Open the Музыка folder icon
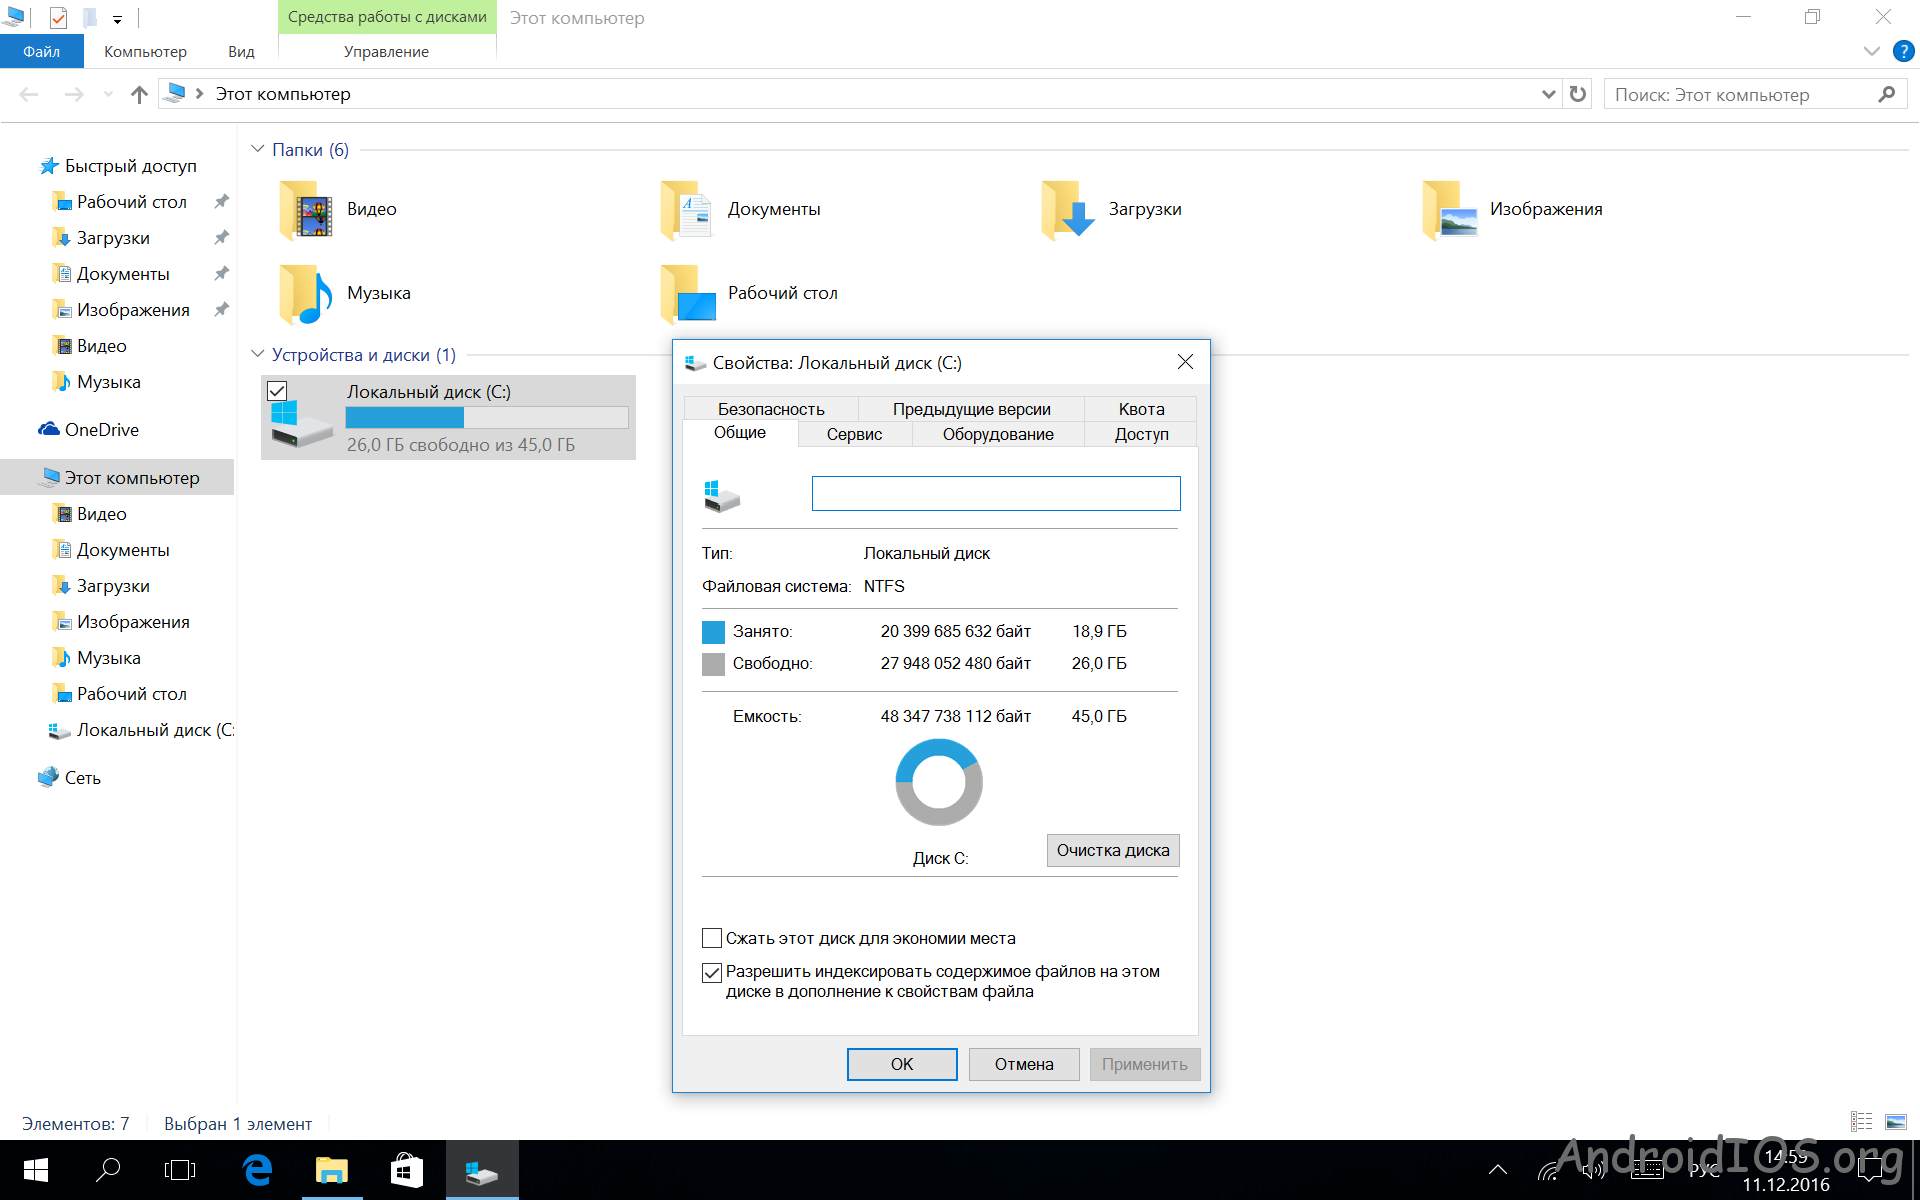 305,294
